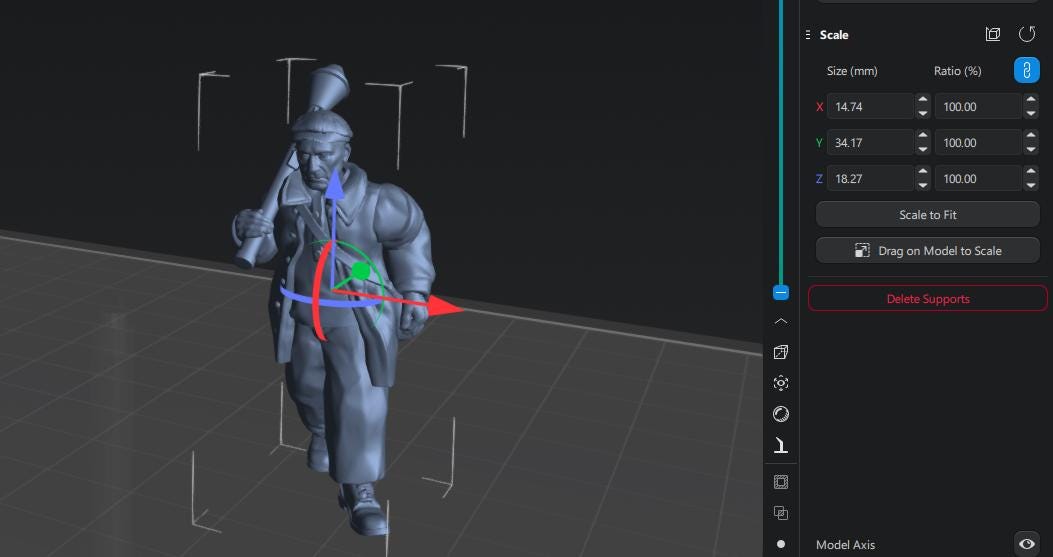This screenshot has width=1053, height=557.
Task: Reset the scale with the circular arrow
Action: 1027,34
